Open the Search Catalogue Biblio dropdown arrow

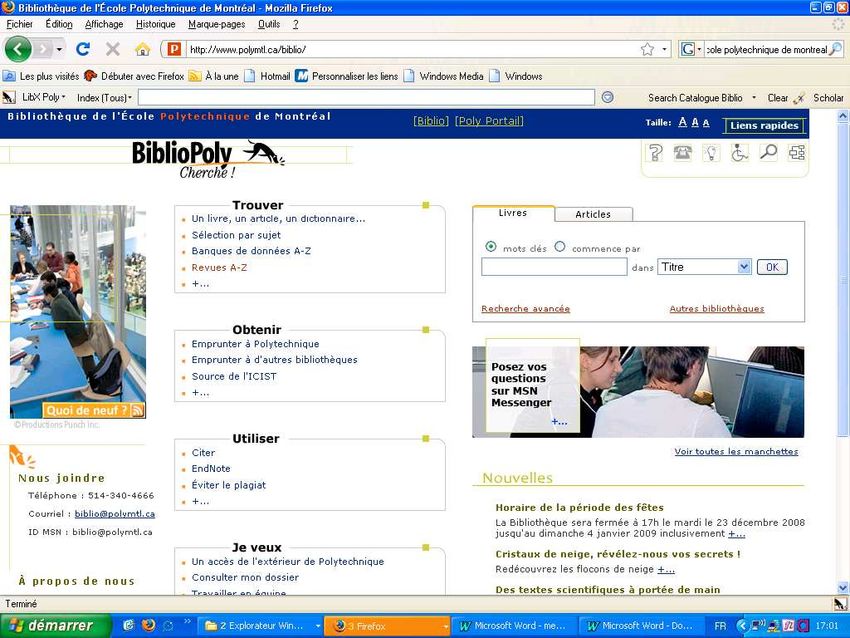(x=754, y=98)
